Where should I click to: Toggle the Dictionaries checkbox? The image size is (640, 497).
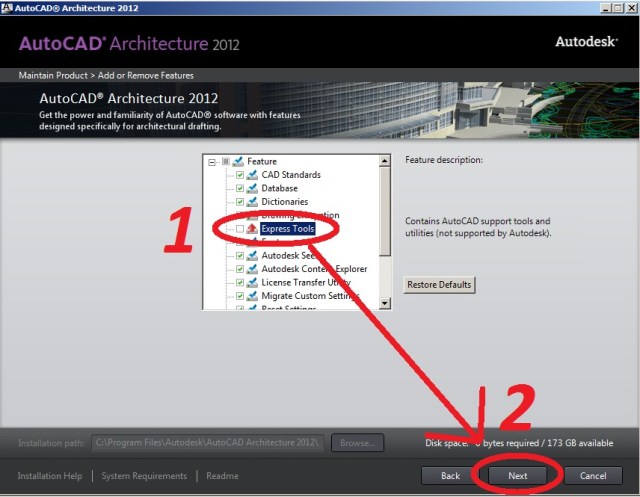(x=239, y=202)
